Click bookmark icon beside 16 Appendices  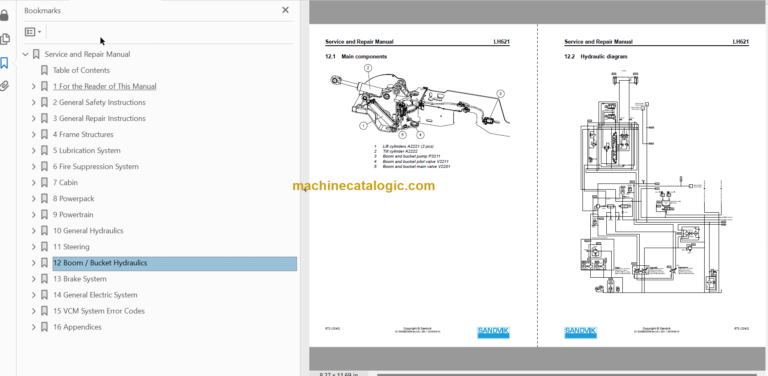(x=44, y=327)
